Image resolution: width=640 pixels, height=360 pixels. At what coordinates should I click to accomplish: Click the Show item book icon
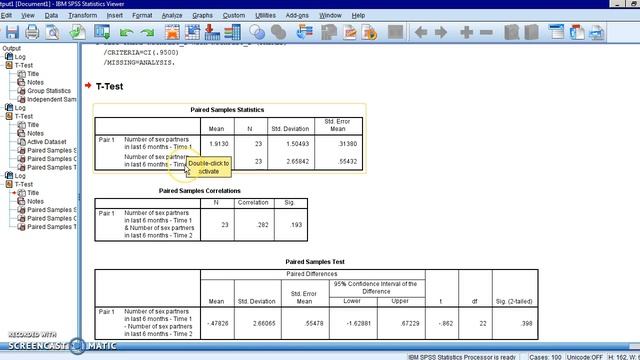coord(511,32)
